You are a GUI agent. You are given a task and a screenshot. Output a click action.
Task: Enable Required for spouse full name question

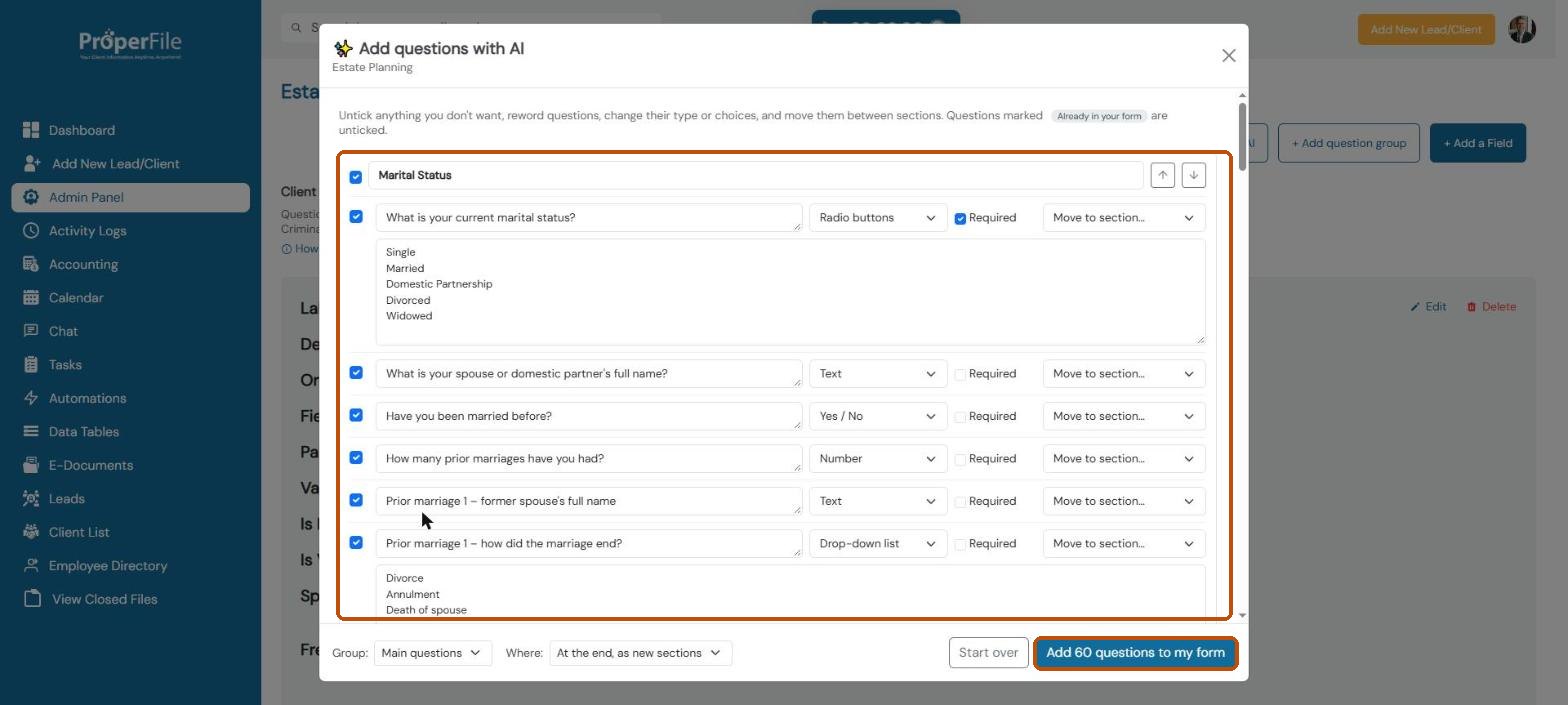pyautogui.click(x=960, y=374)
